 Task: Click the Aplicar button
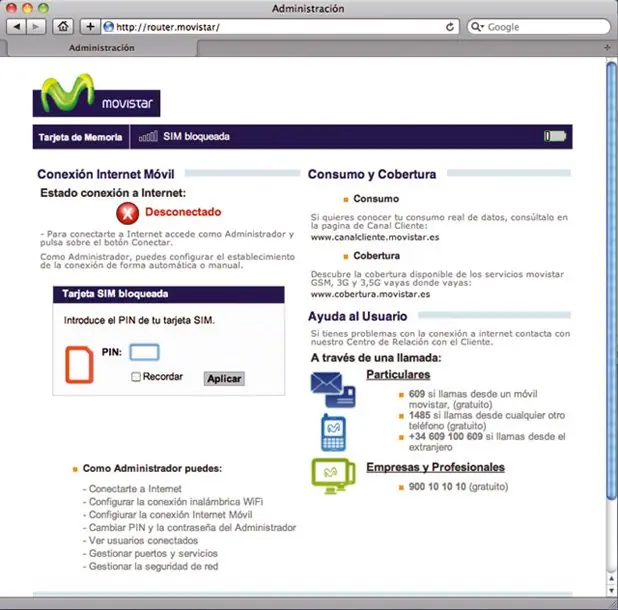click(x=224, y=379)
